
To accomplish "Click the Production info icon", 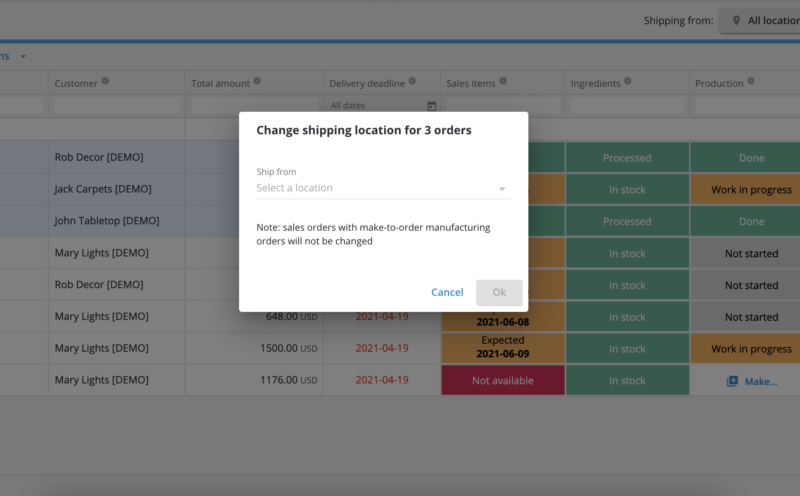I will click(x=751, y=81).
